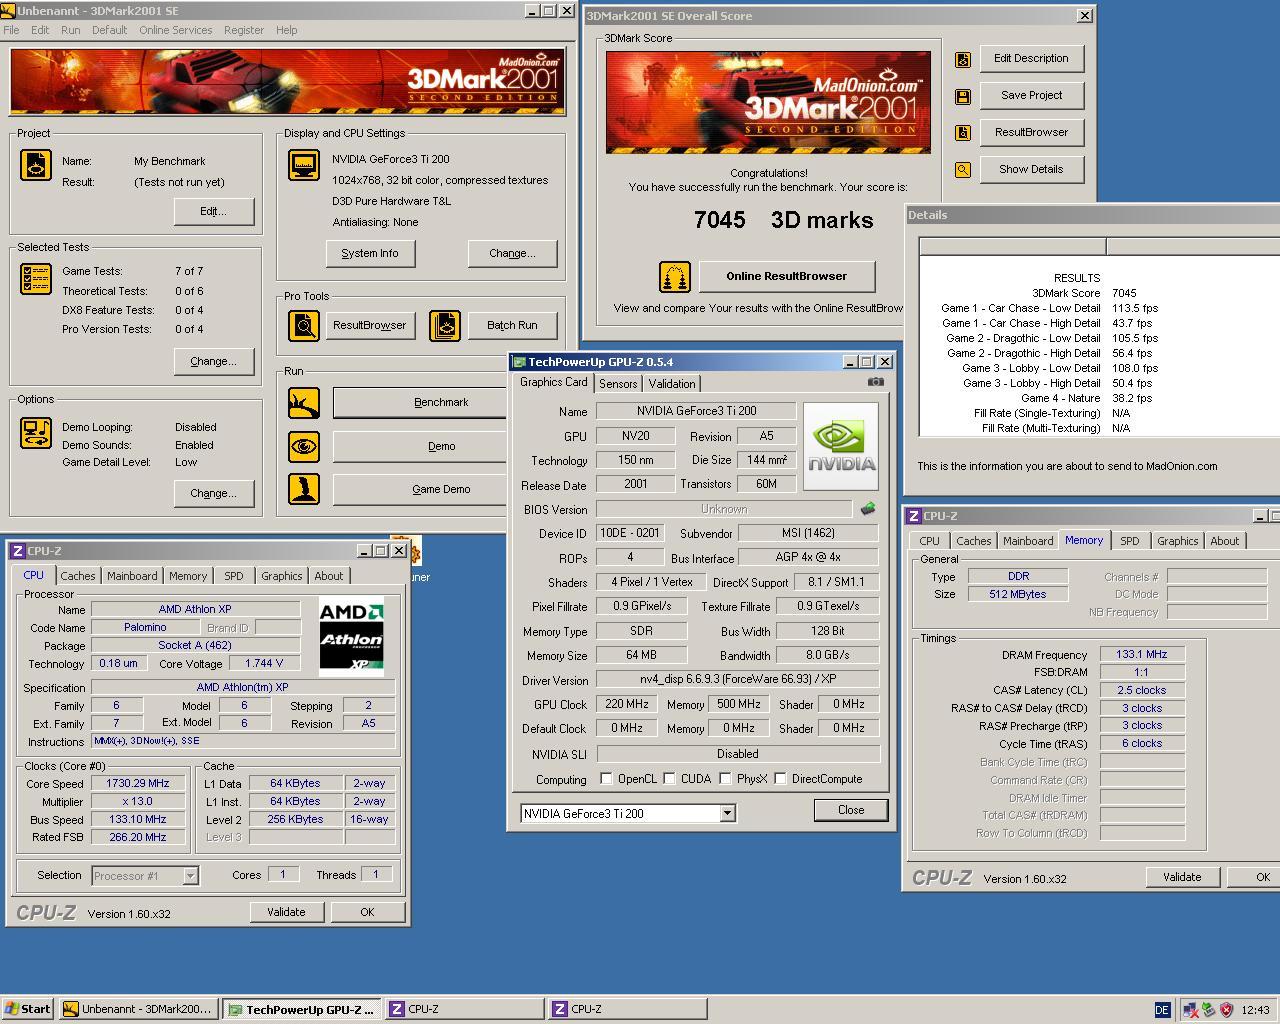The height and width of the screenshot is (1024, 1280).
Task: Click the Online ResultBrowser button
Action: 786,277
